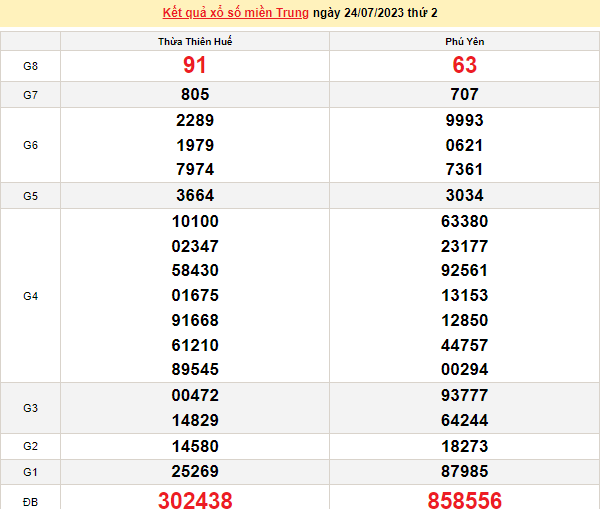Viewport: 613px width, 509px height.
Task: Select the G3 number 14829
Action: coord(195,421)
